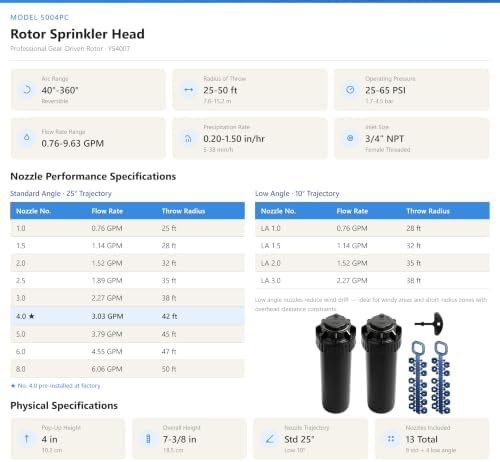
Task: Click the '25 ft' throw radius for nozzle 1.0
Action: (x=169, y=228)
